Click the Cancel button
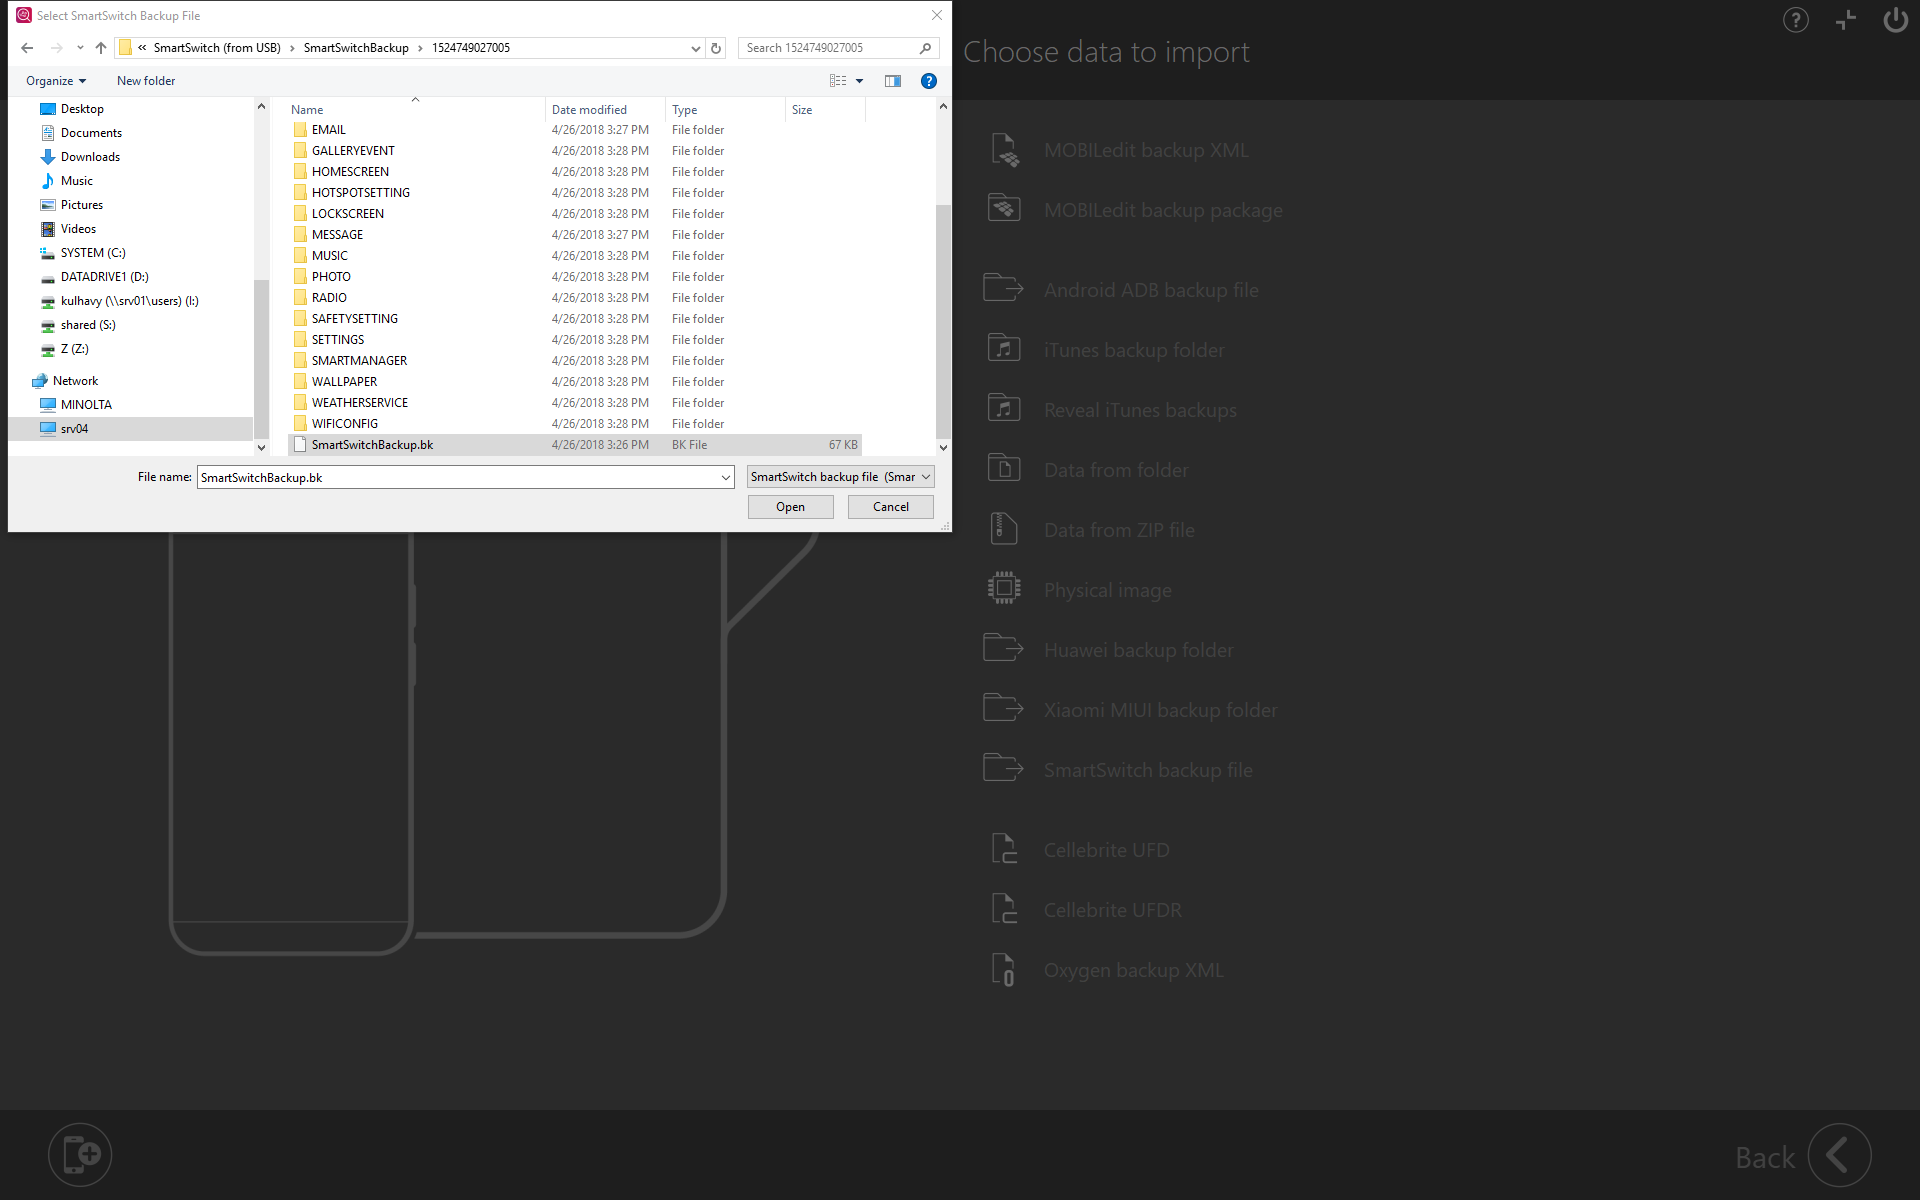Viewport: 1920px width, 1200px height. point(890,507)
